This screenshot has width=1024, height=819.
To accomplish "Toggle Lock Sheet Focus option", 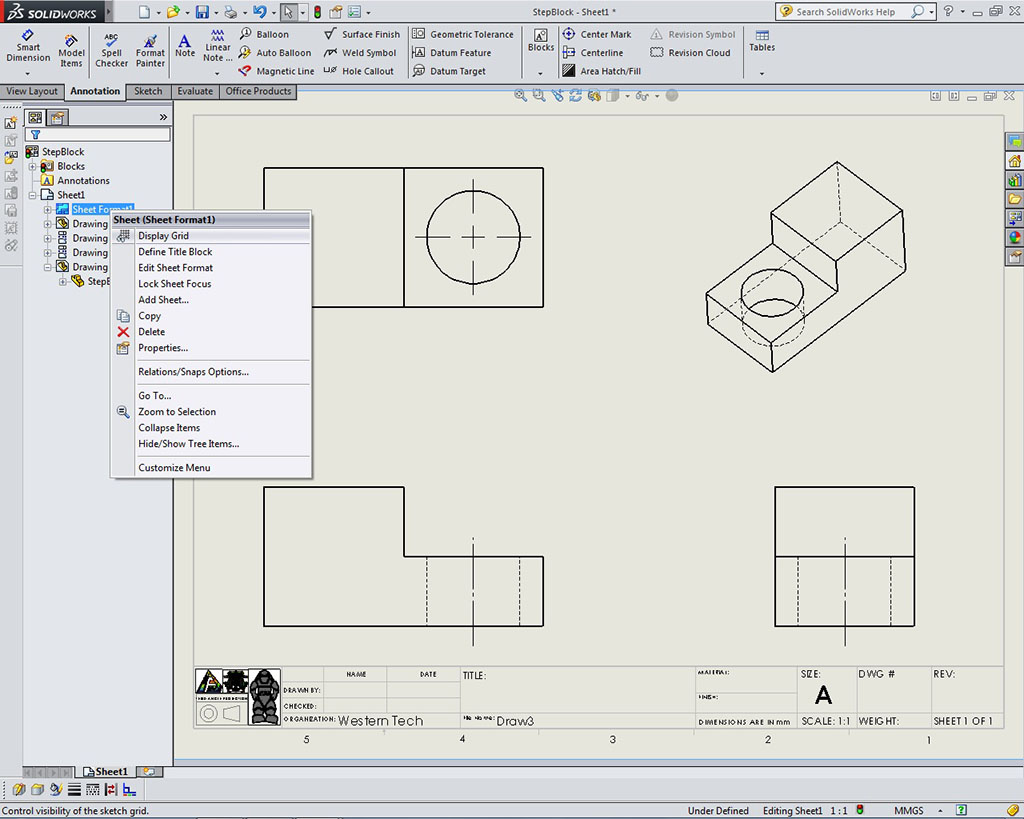I will 174,284.
